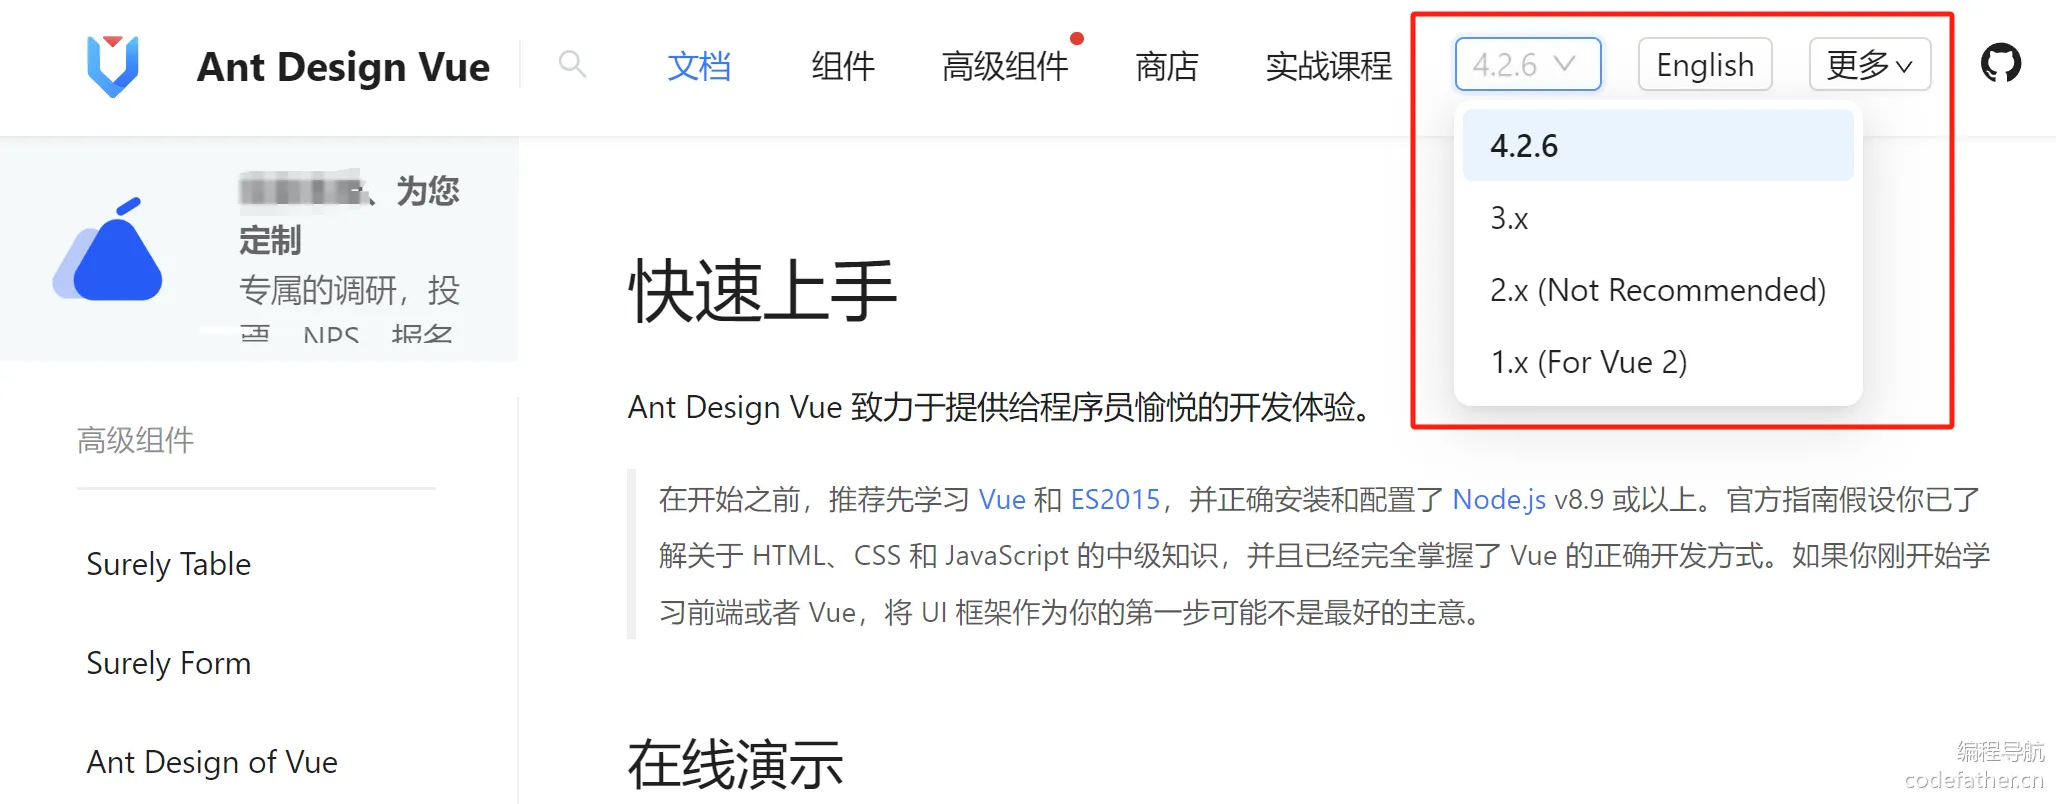Follow the Node.js link

pos(1499,499)
